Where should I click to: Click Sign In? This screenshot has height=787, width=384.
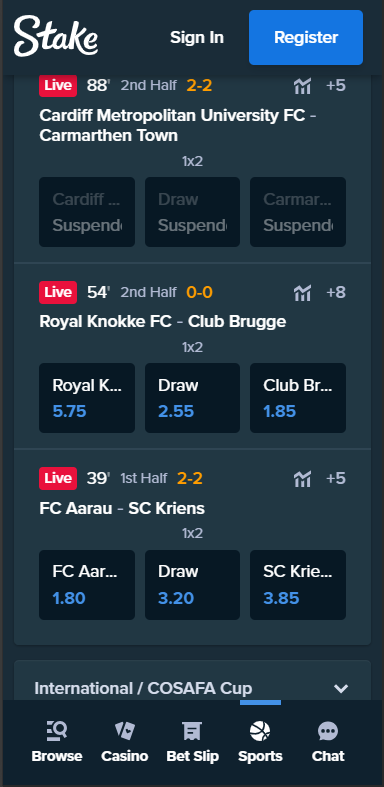coord(197,38)
